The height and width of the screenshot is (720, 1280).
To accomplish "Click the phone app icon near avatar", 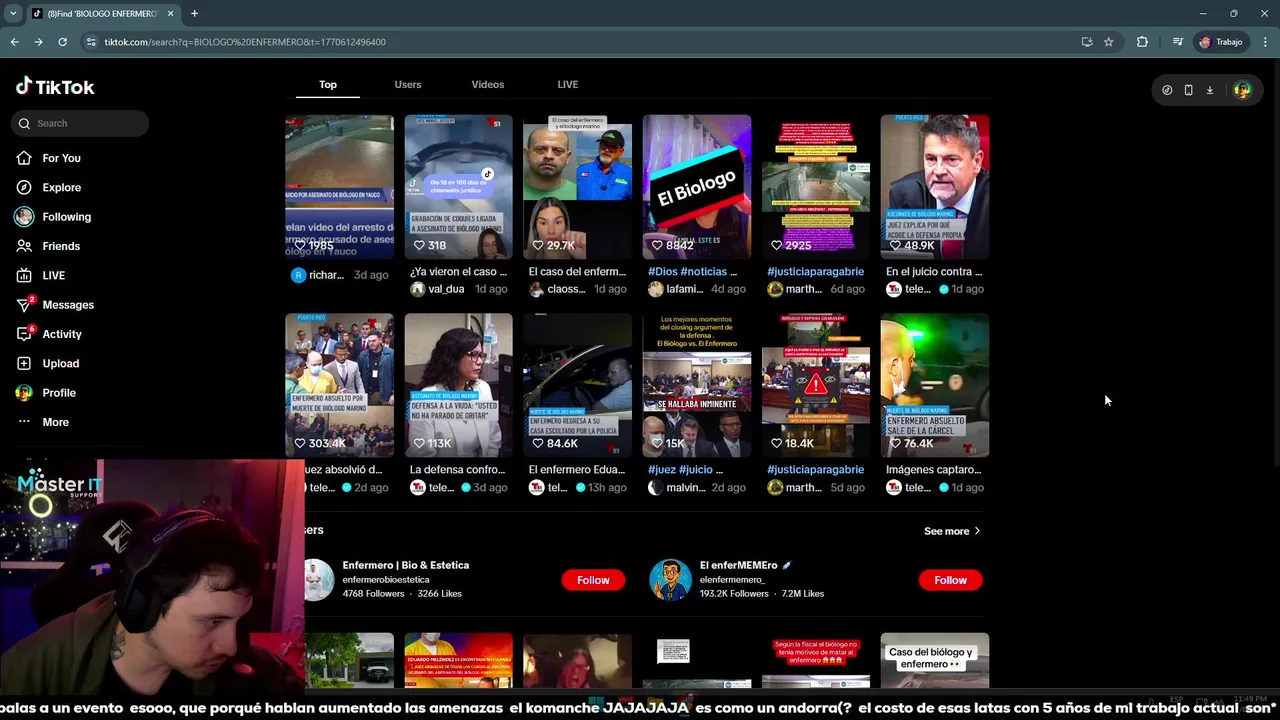I will coord(1188,90).
